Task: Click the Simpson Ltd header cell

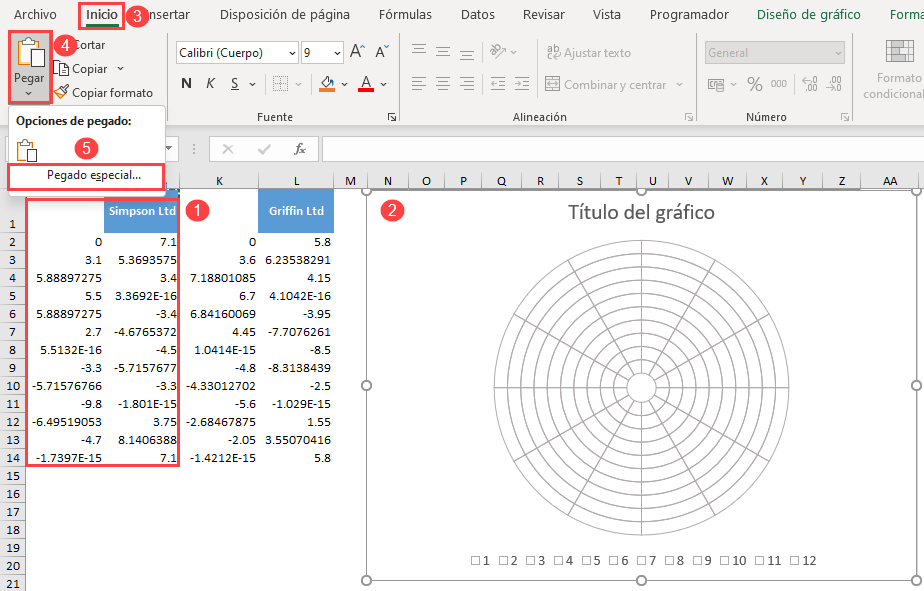Action: [x=141, y=211]
